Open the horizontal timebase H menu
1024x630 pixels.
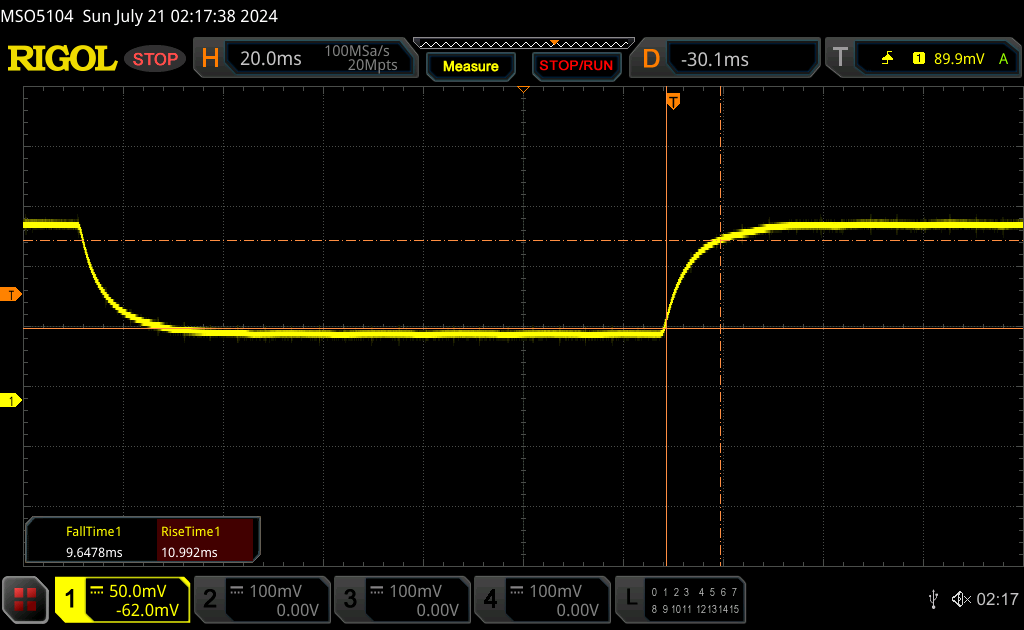tap(210, 59)
